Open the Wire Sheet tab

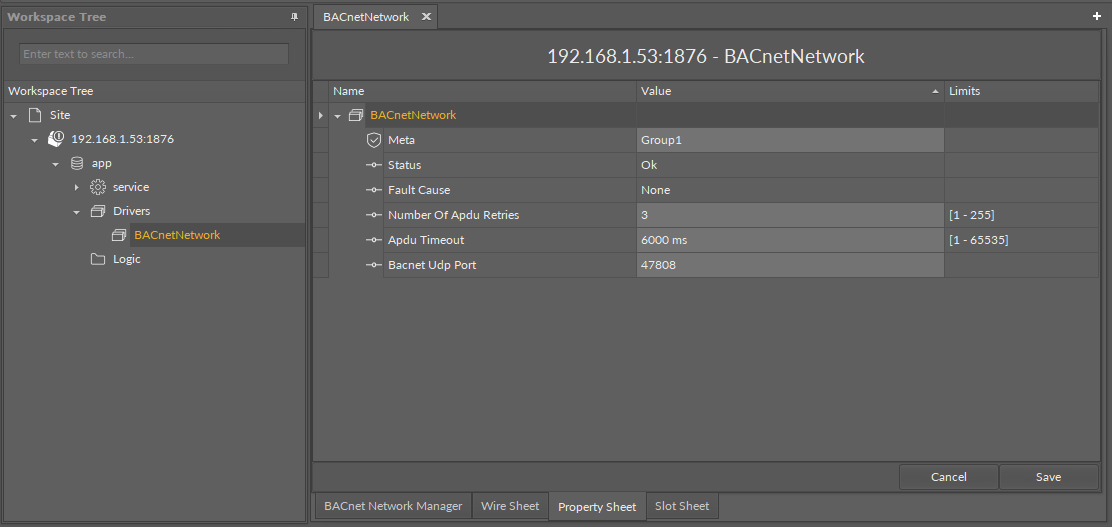coord(510,506)
